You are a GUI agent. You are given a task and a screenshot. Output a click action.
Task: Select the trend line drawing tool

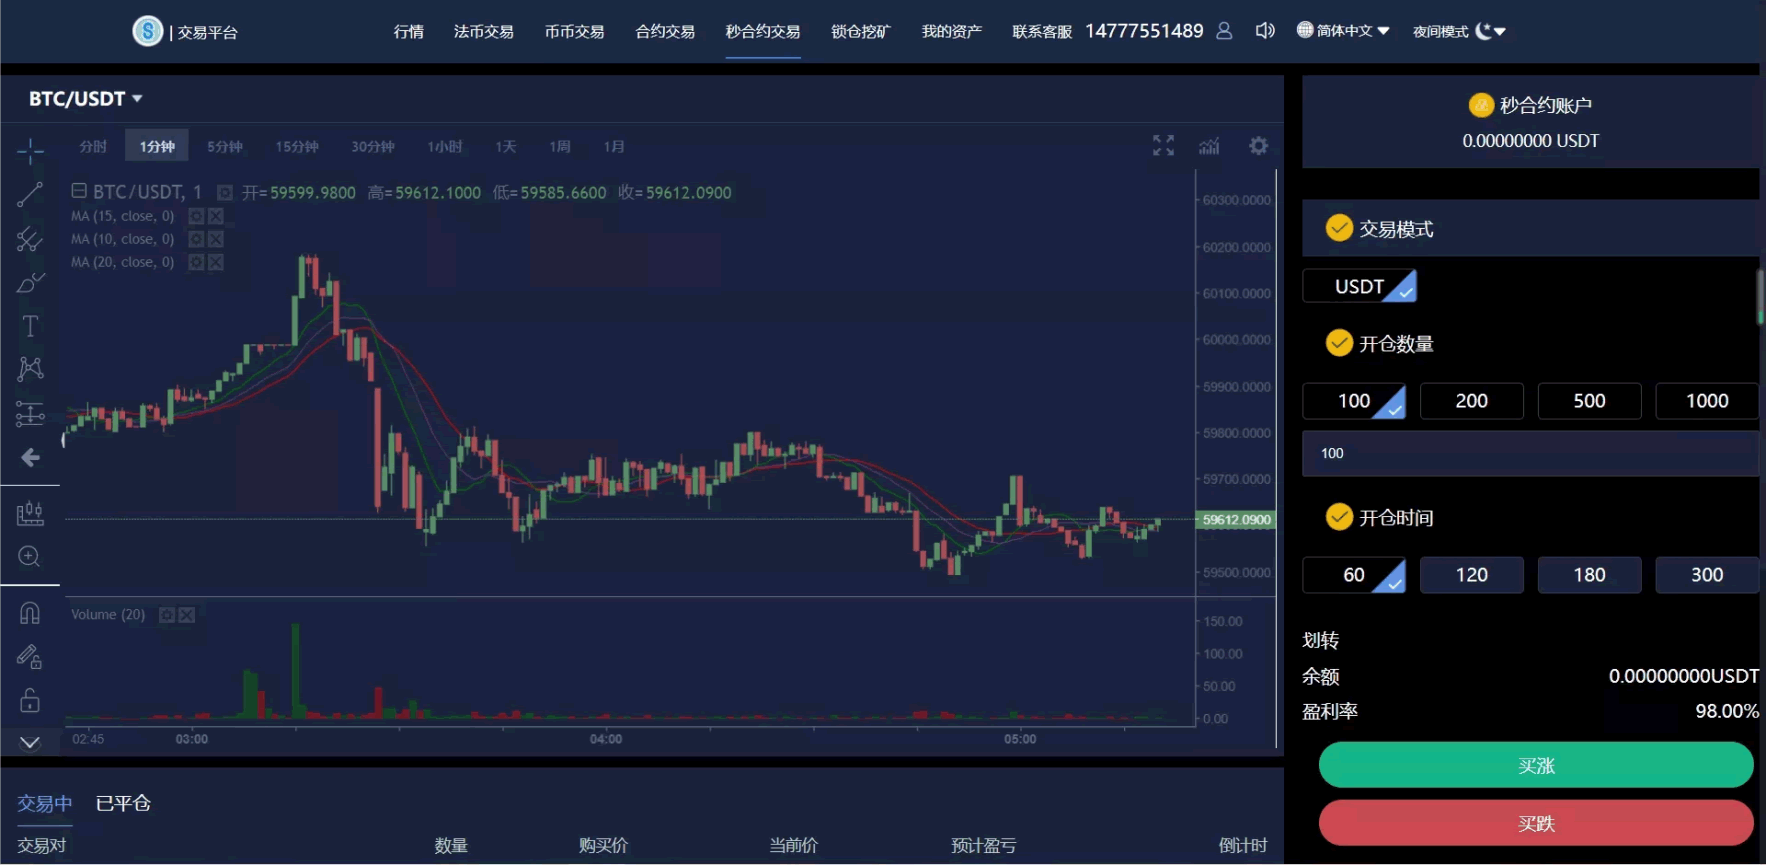(30, 194)
